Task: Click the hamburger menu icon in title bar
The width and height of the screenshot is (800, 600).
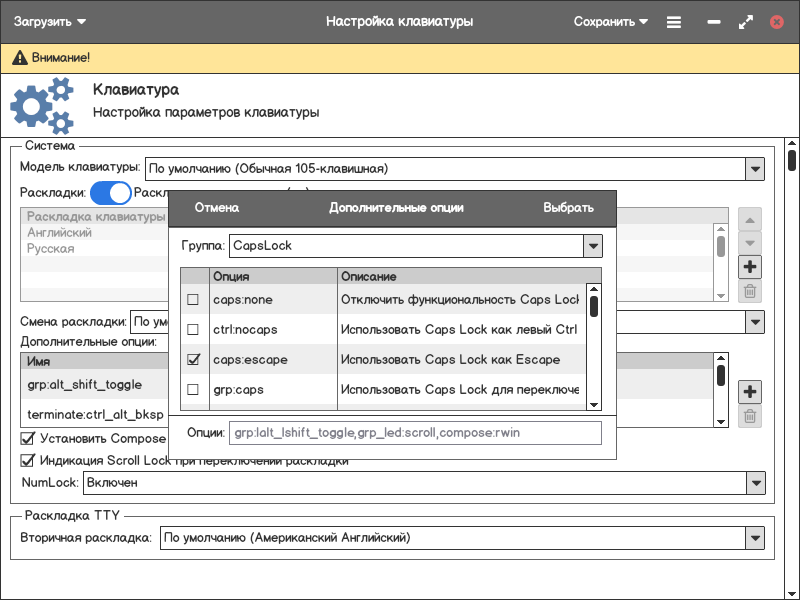Action: 674,21
